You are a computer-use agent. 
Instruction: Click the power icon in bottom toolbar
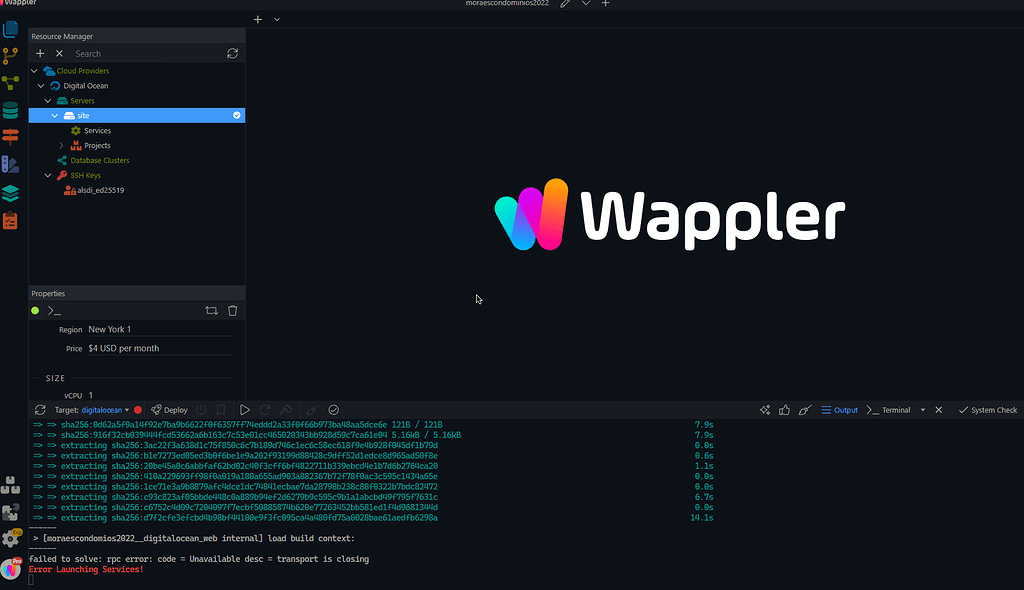click(x=201, y=410)
